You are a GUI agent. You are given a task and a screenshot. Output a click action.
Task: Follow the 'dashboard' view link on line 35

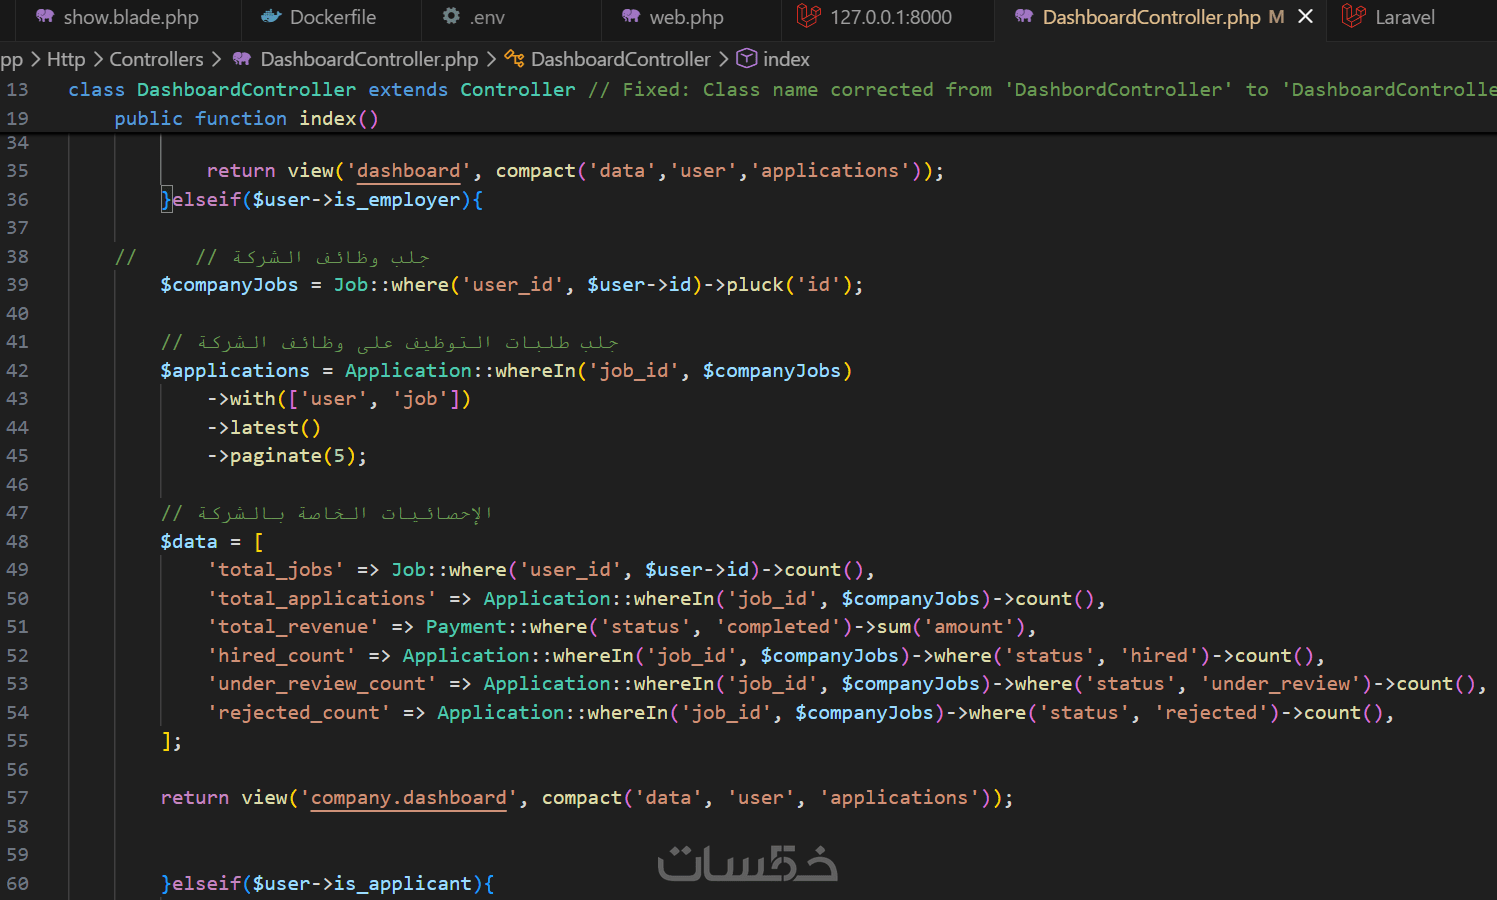tap(408, 171)
